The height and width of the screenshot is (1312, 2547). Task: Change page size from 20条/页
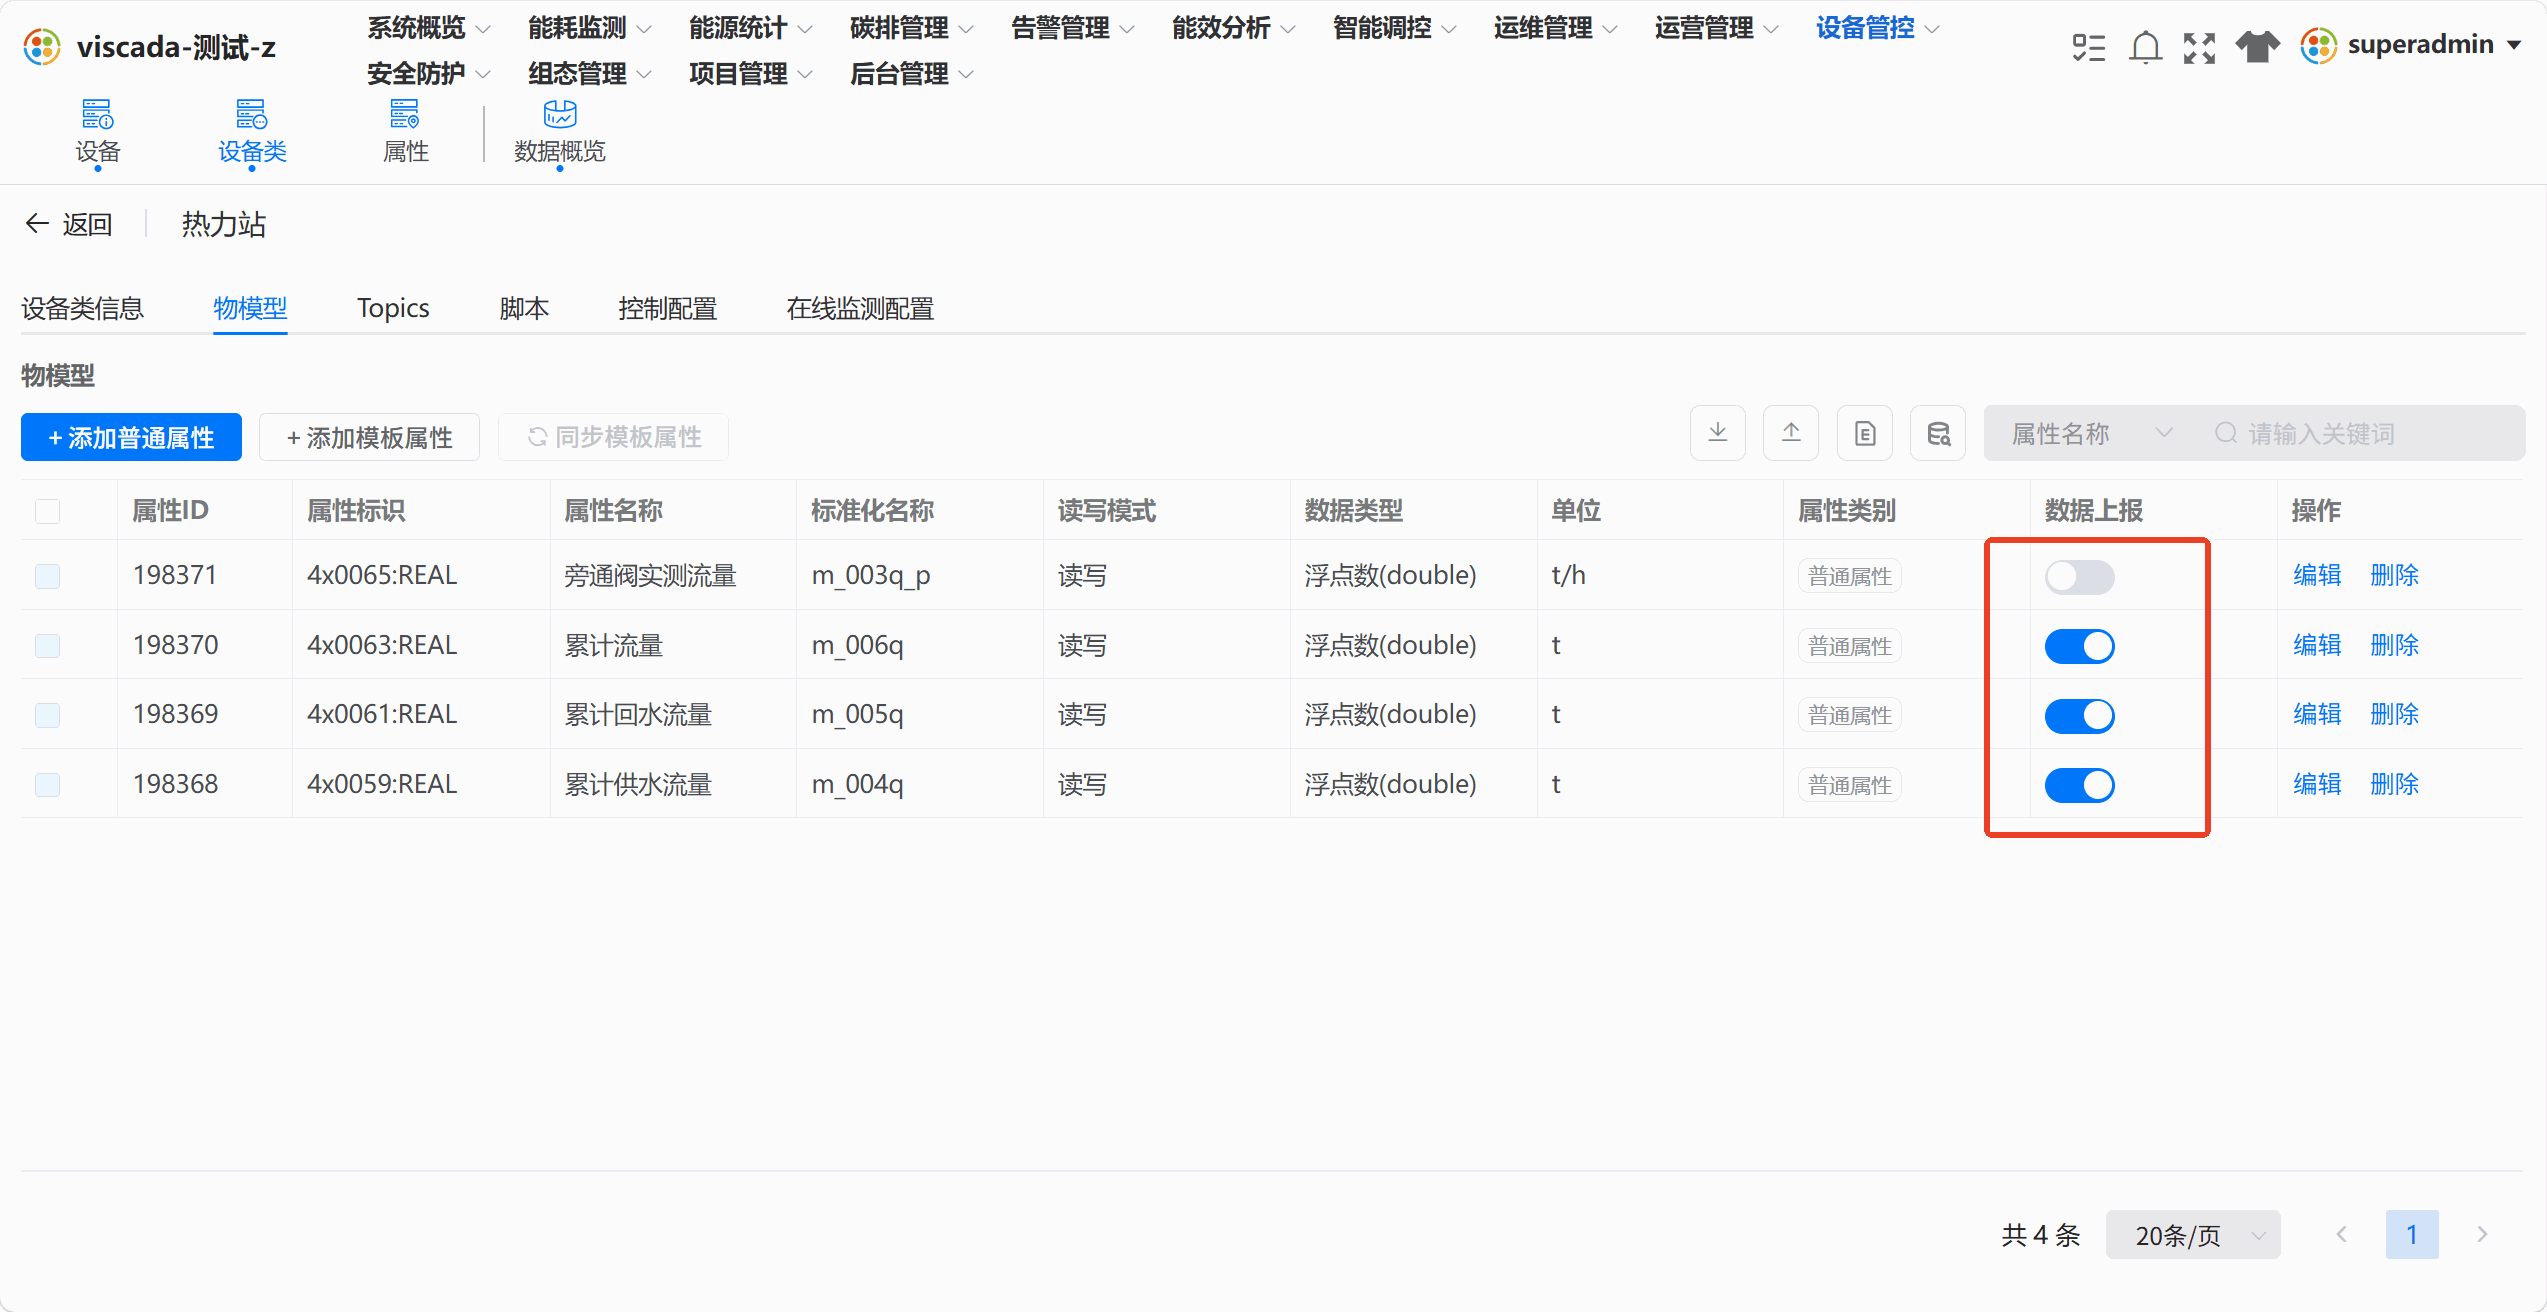pos(2193,1235)
